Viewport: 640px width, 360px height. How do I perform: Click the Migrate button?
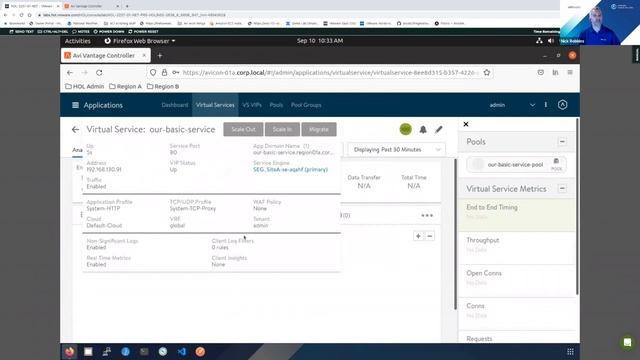(319, 129)
